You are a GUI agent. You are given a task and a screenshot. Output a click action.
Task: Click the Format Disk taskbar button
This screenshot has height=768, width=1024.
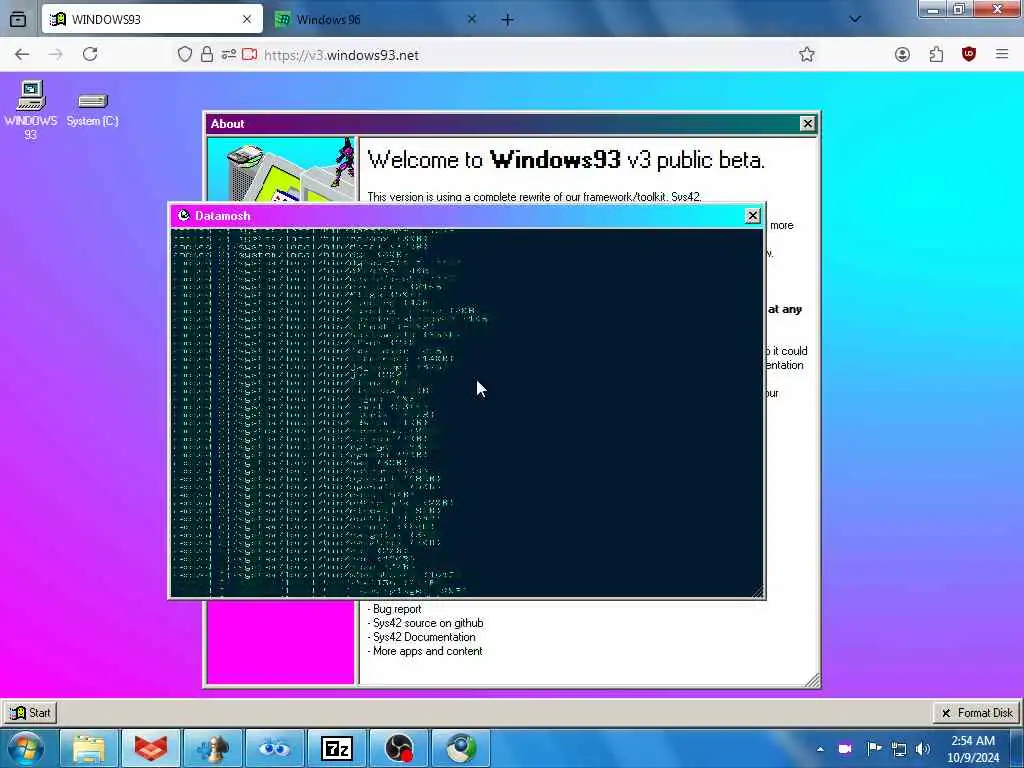tap(977, 712)
